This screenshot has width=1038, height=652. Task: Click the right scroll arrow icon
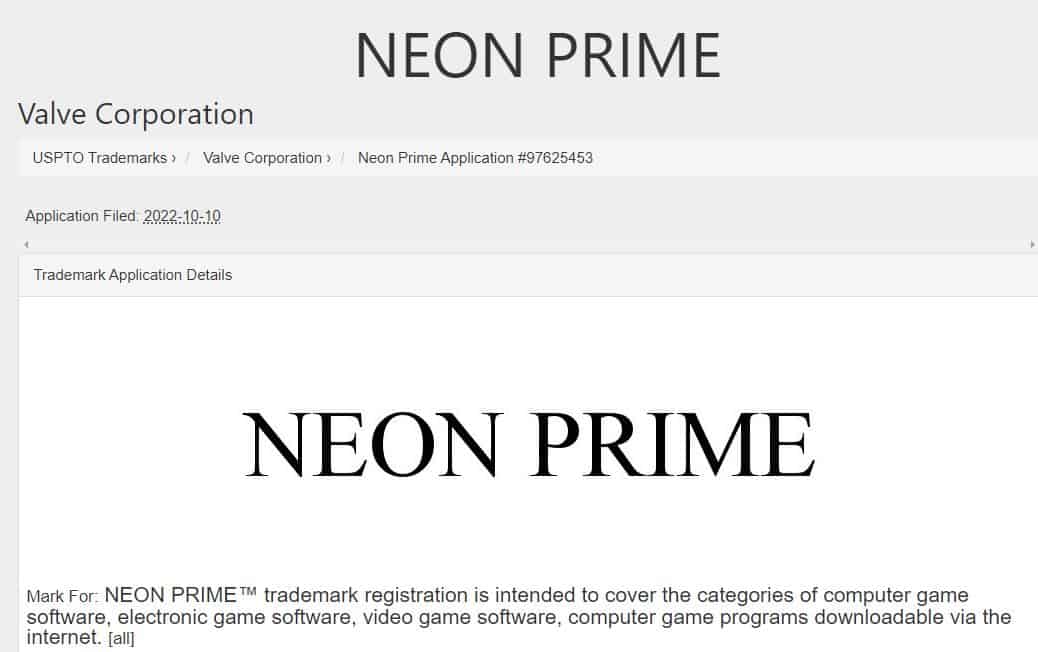pyautogui.click(x=1032, y=245)
